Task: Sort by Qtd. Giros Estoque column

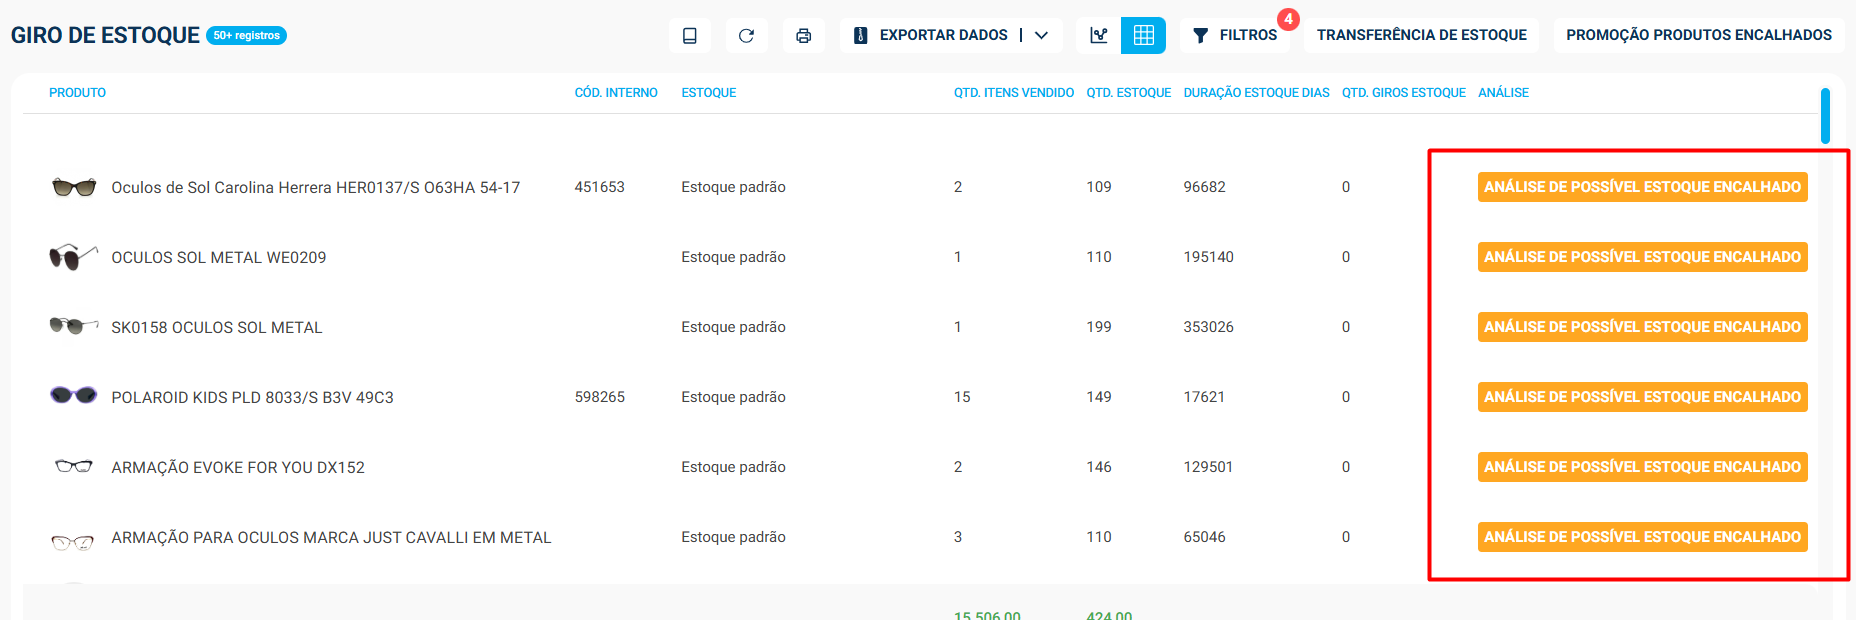Action: pos(1404,93)
